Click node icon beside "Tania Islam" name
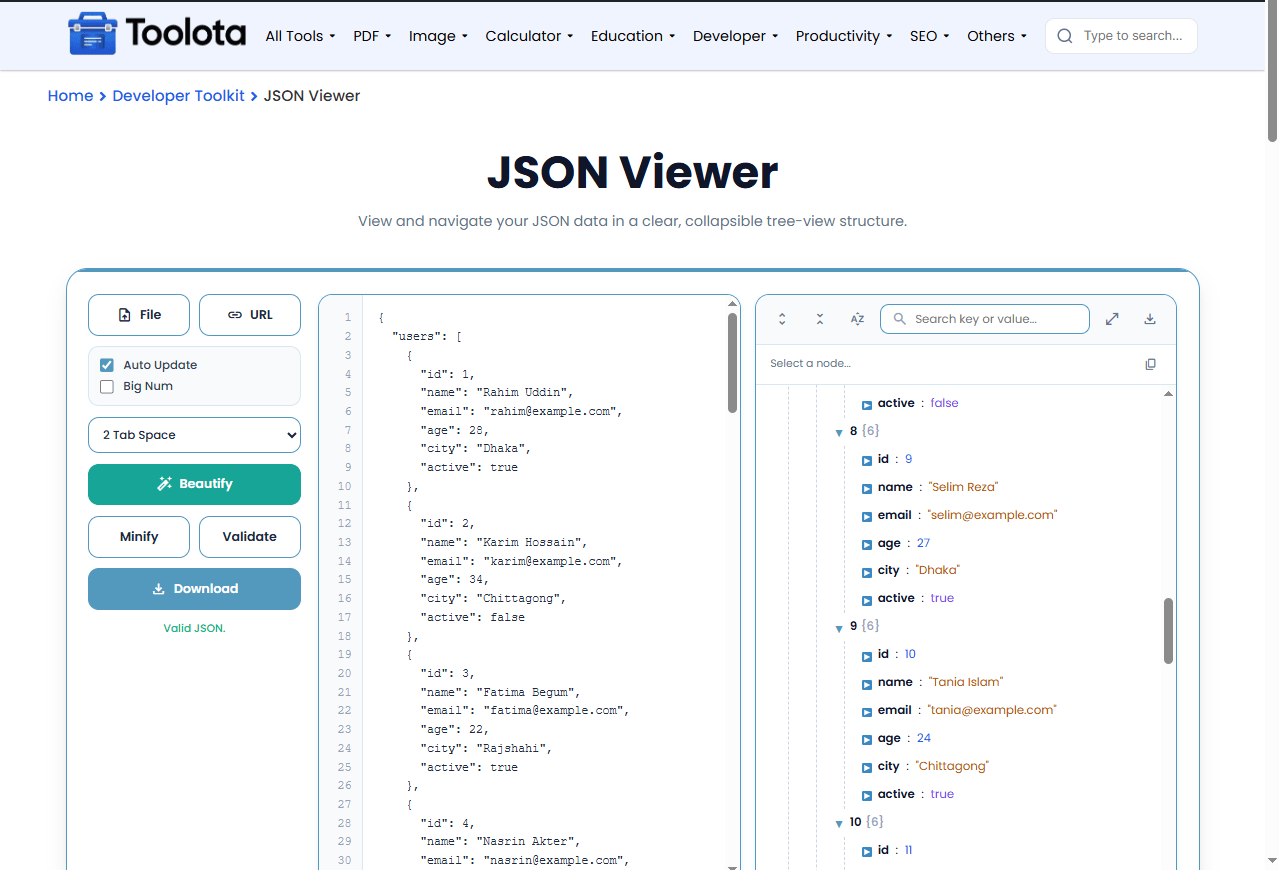 click(x=867, y=683)
